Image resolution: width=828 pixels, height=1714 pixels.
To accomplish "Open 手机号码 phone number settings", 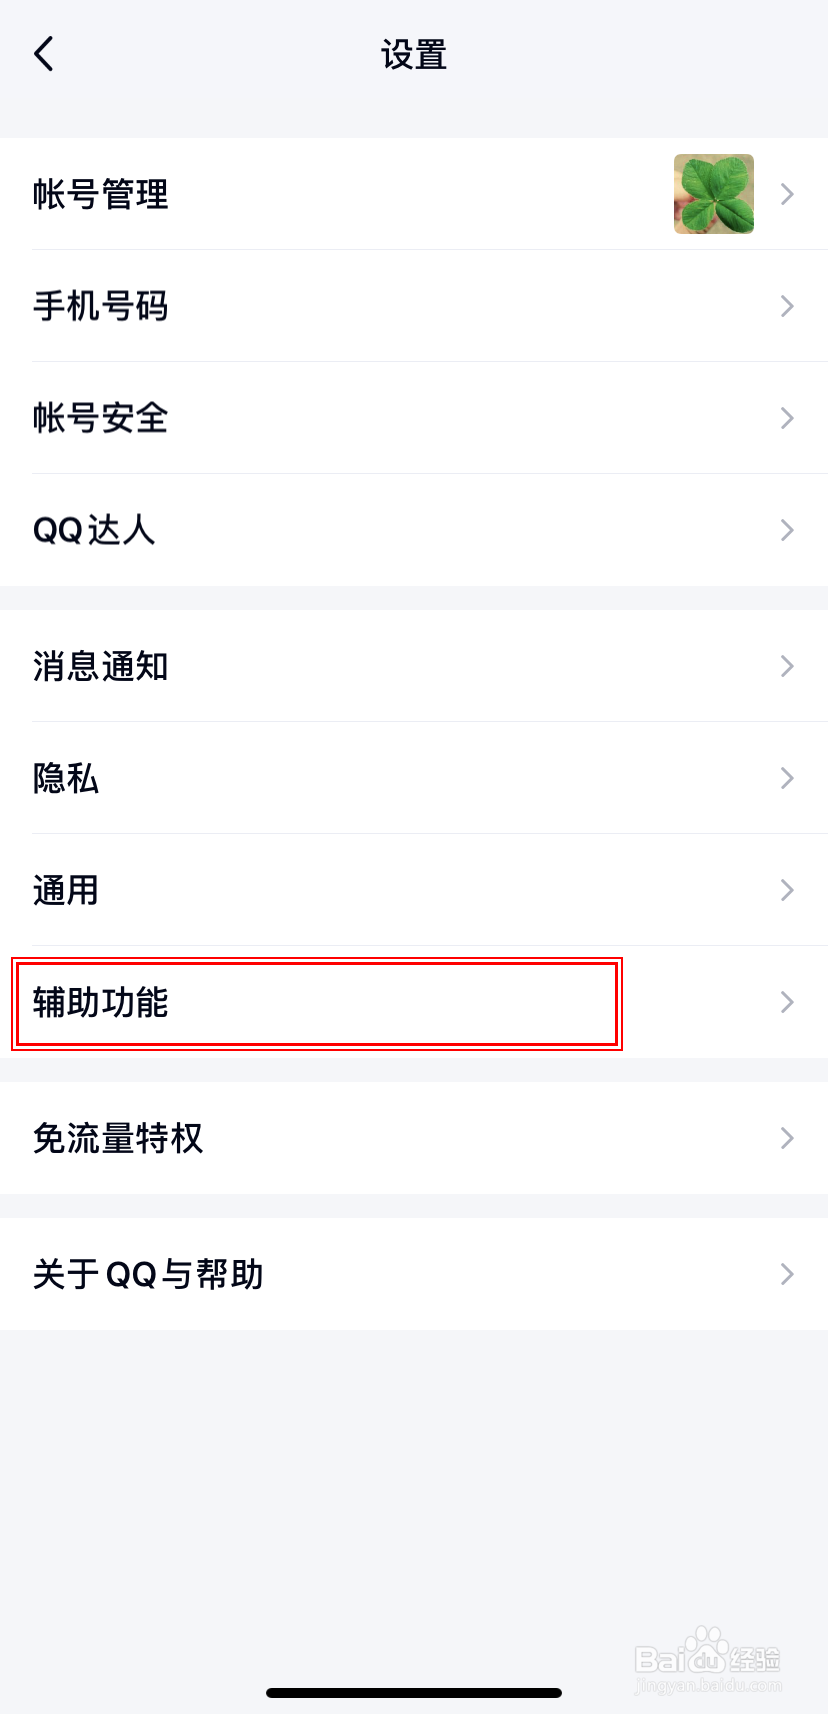I will [x=100, y=306].
